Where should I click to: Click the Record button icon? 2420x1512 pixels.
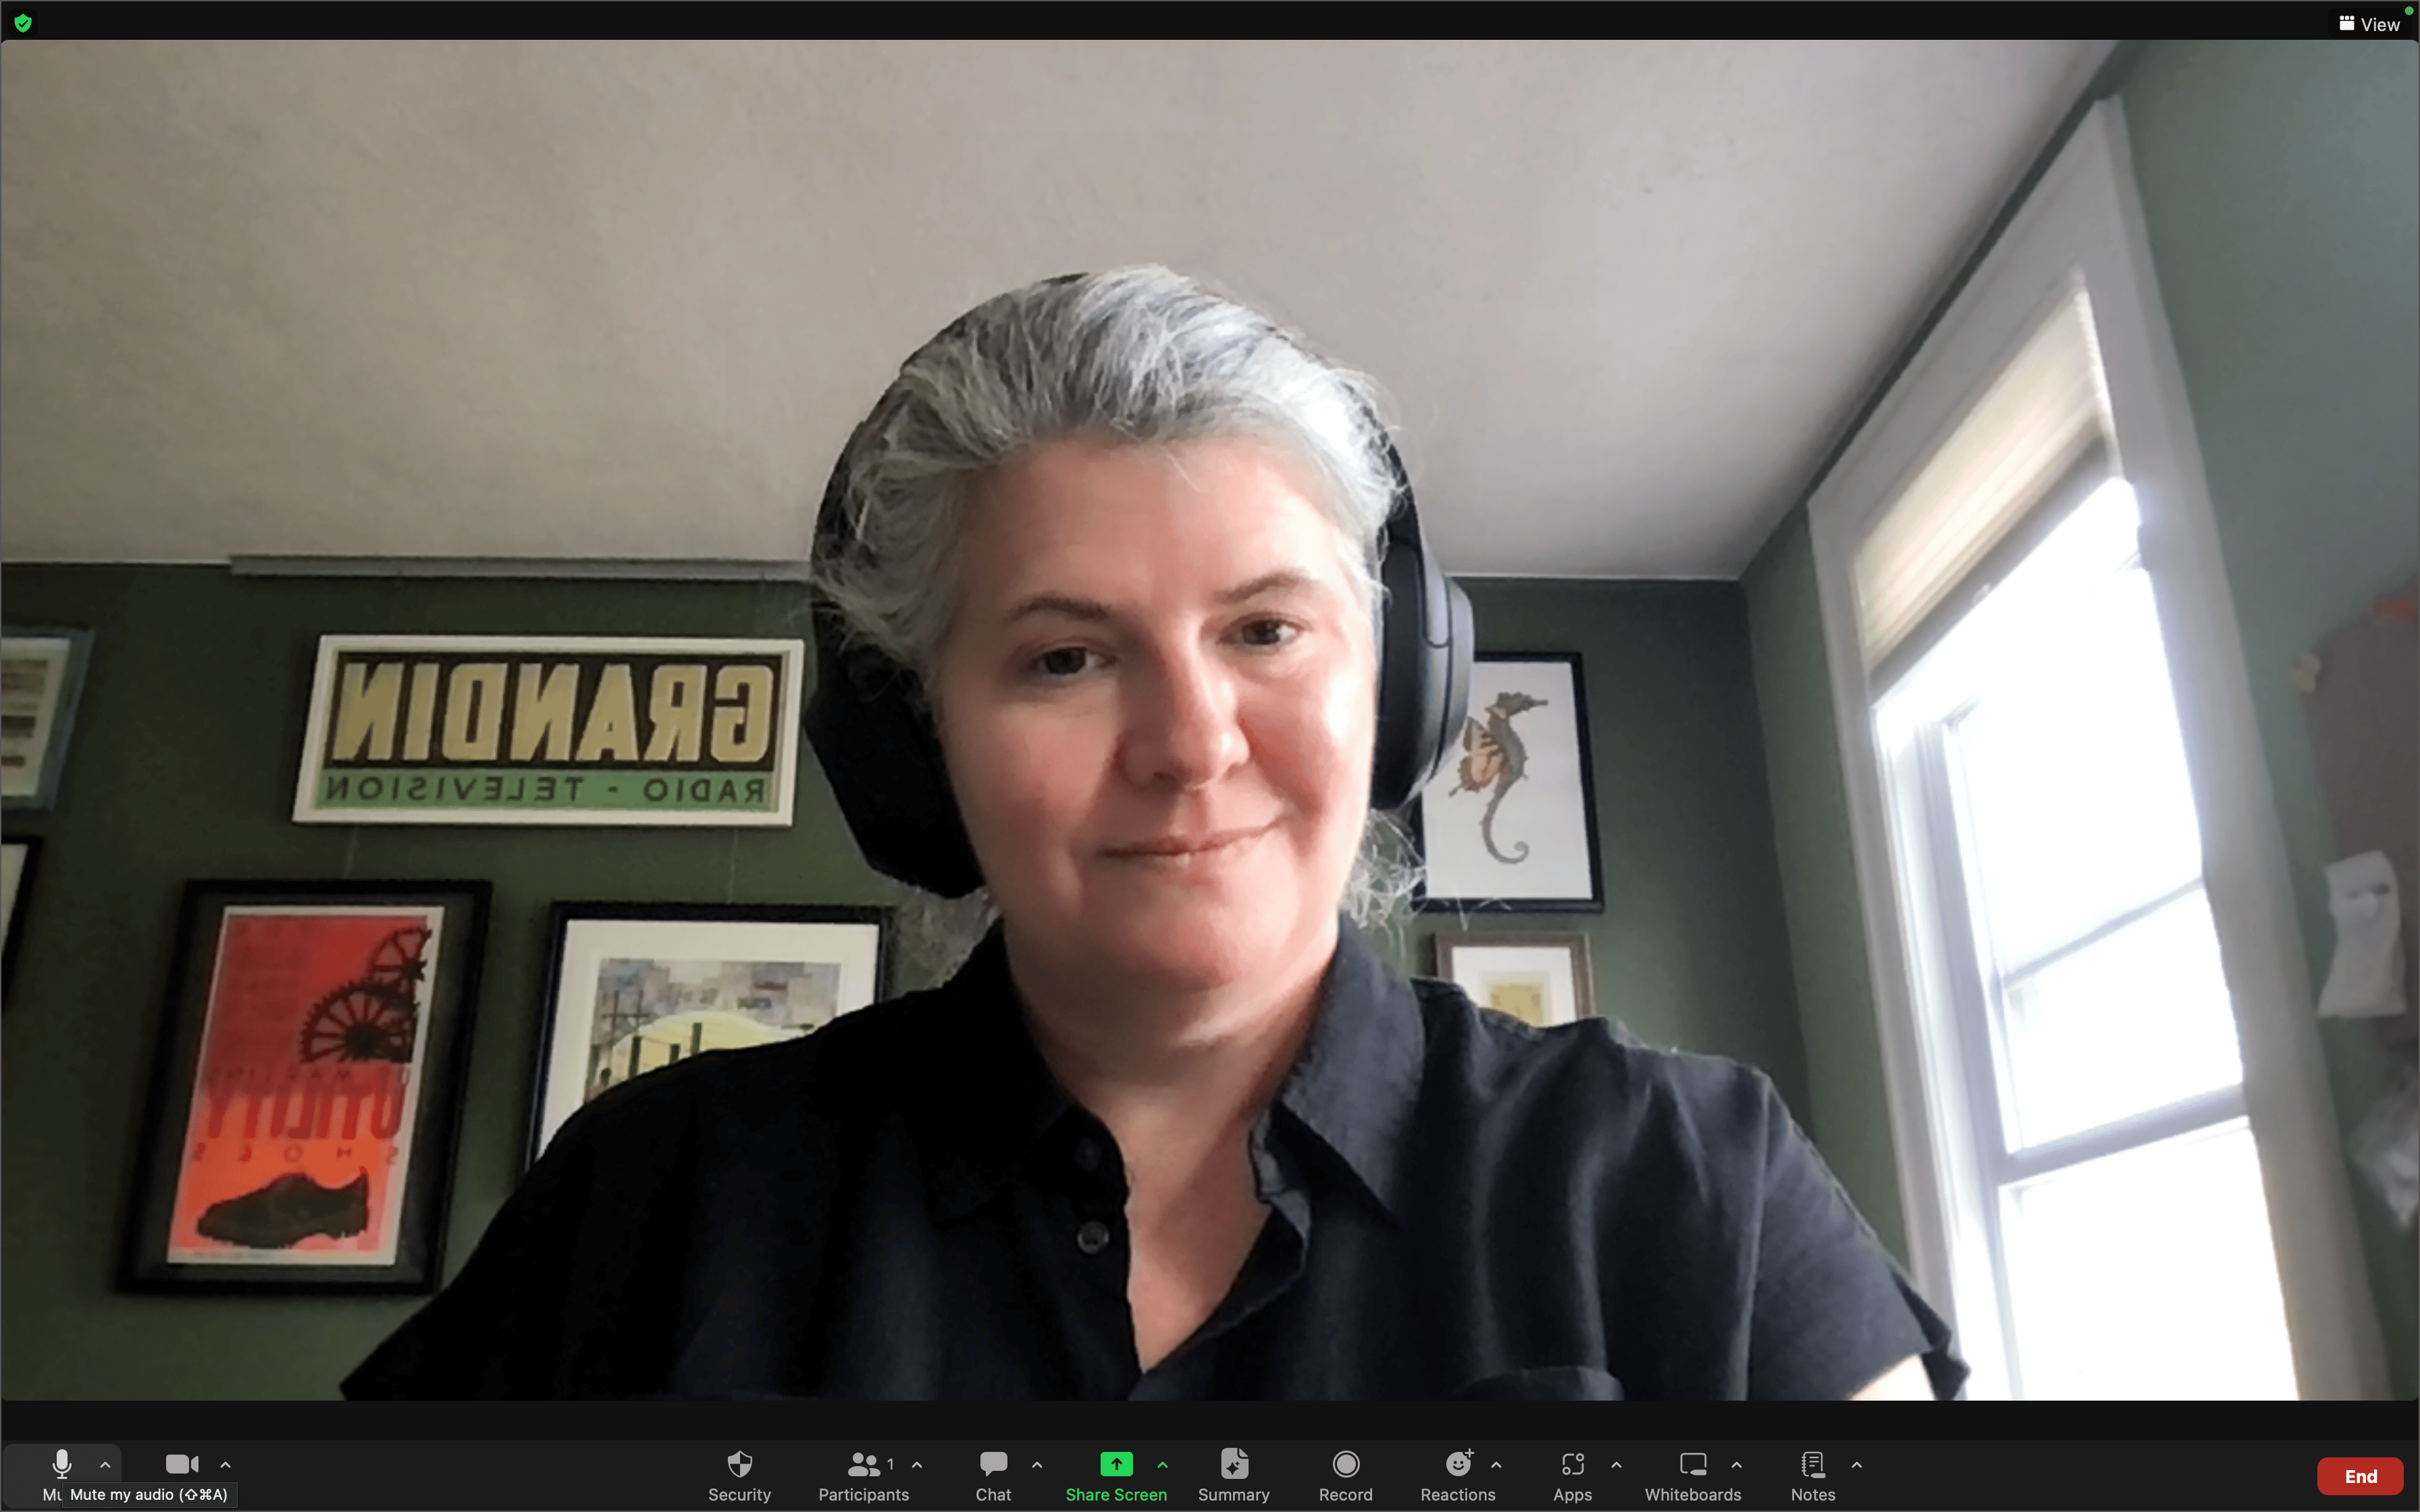pyautogui.click(x=1345, y=1463)
